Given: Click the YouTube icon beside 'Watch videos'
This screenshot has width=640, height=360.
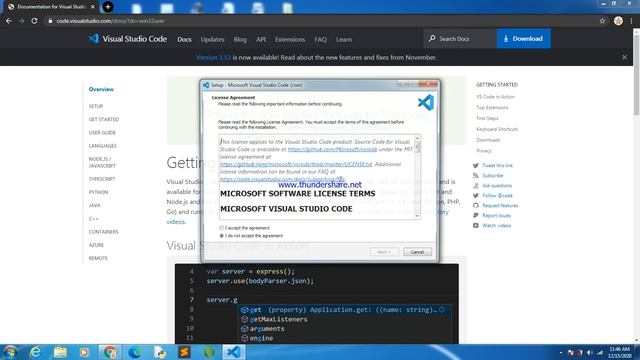Looking at the screenshot, I should [476, 225].
